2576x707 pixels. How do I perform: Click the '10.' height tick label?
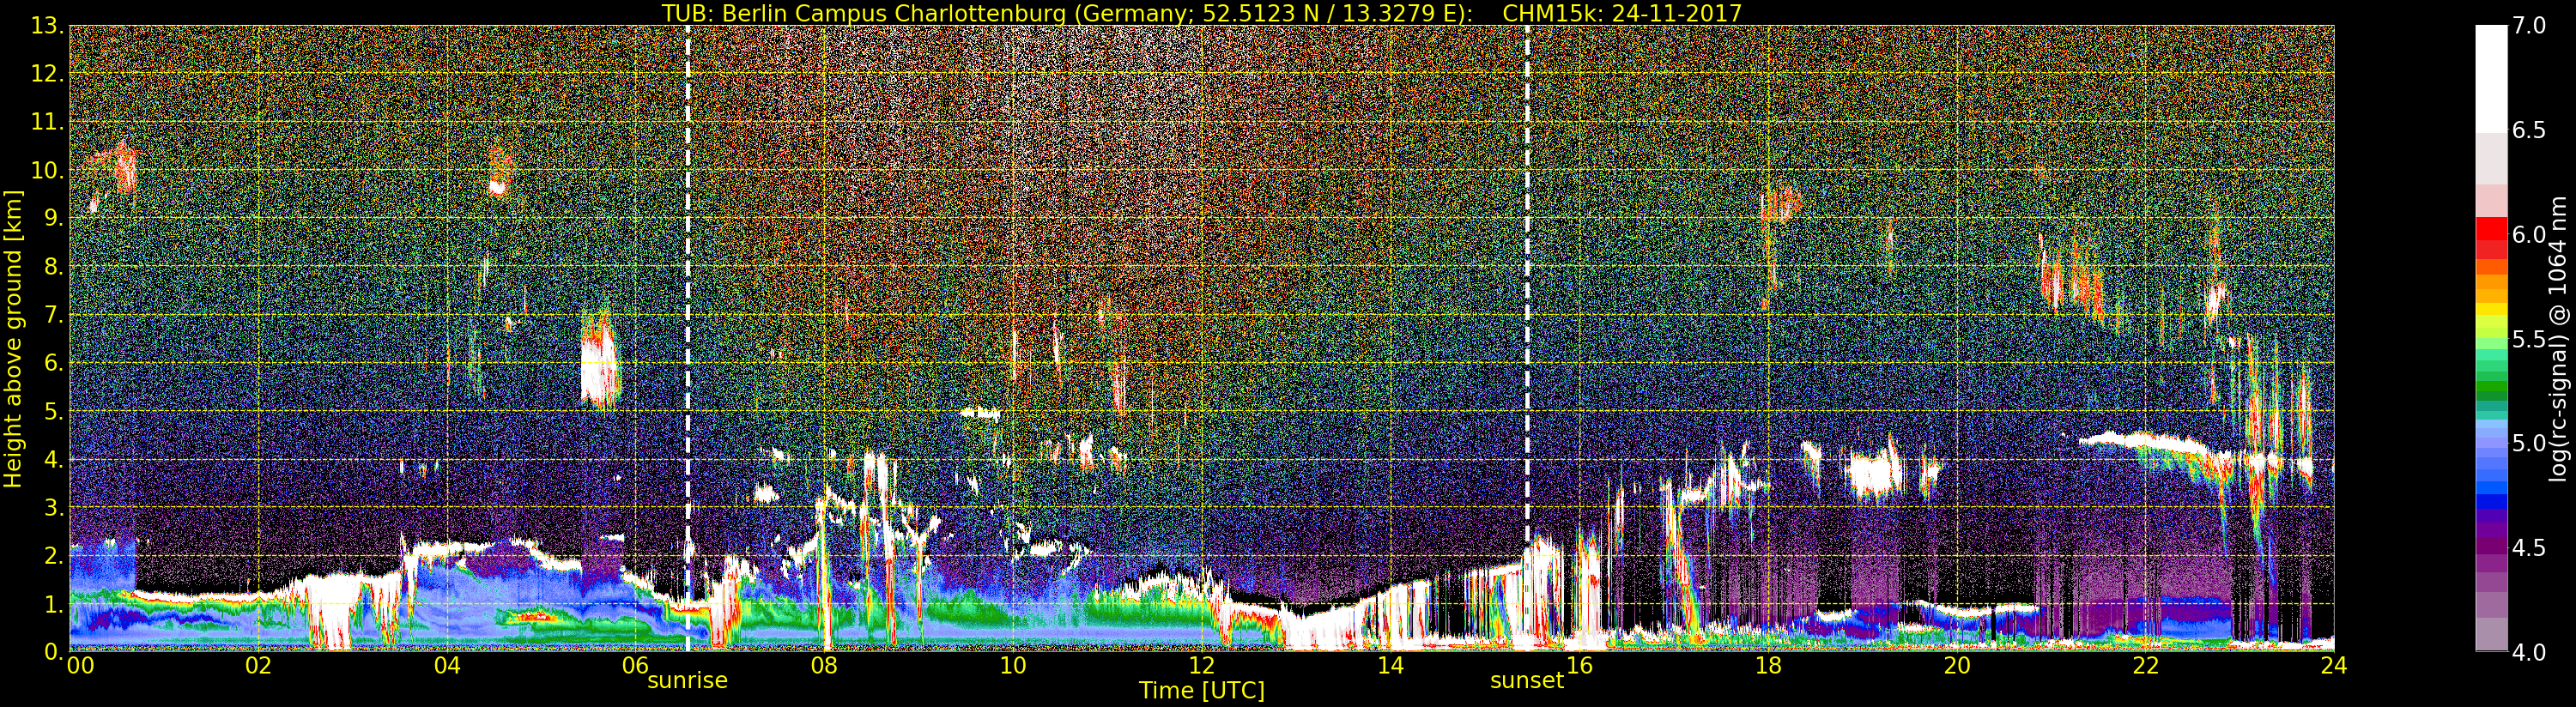(x=48, y=170)
